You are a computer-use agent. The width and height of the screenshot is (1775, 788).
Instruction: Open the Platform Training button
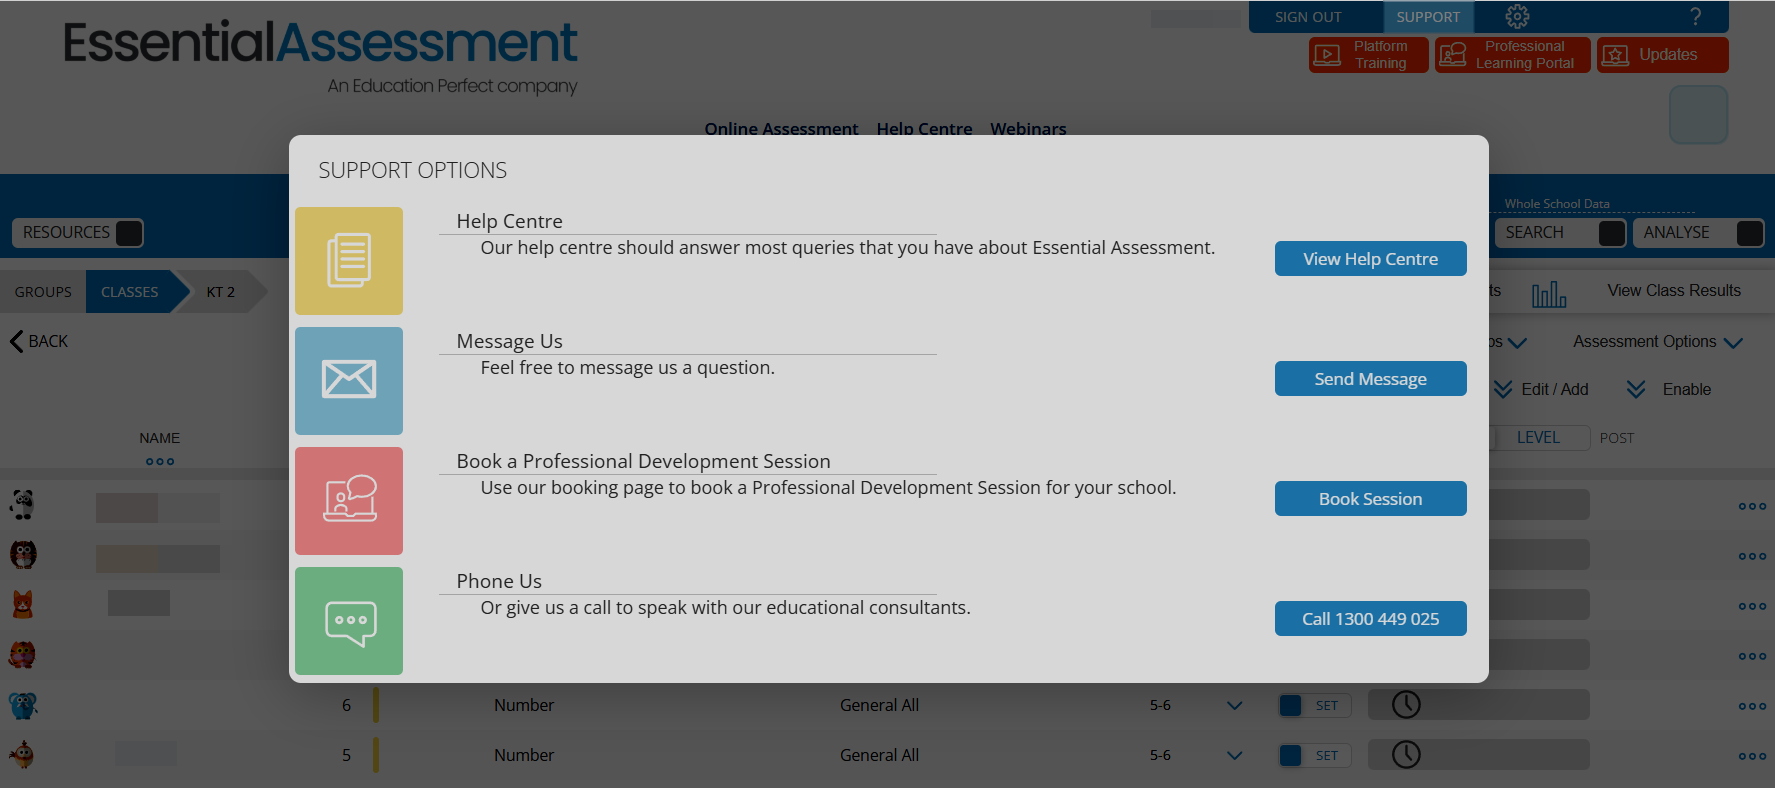point(1368,55)
